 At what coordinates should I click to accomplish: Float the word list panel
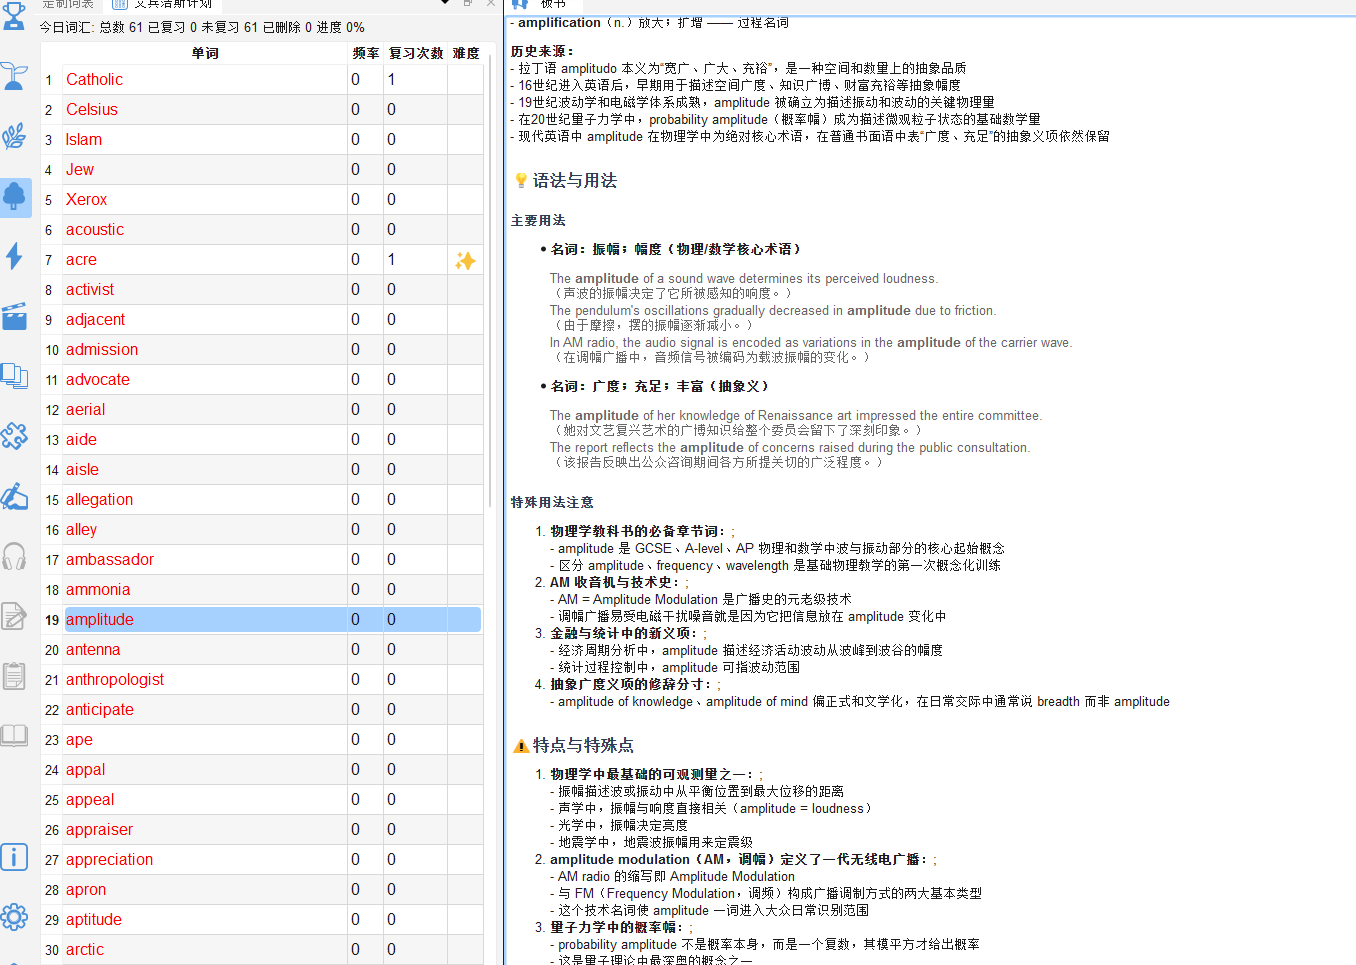[468, 3]
